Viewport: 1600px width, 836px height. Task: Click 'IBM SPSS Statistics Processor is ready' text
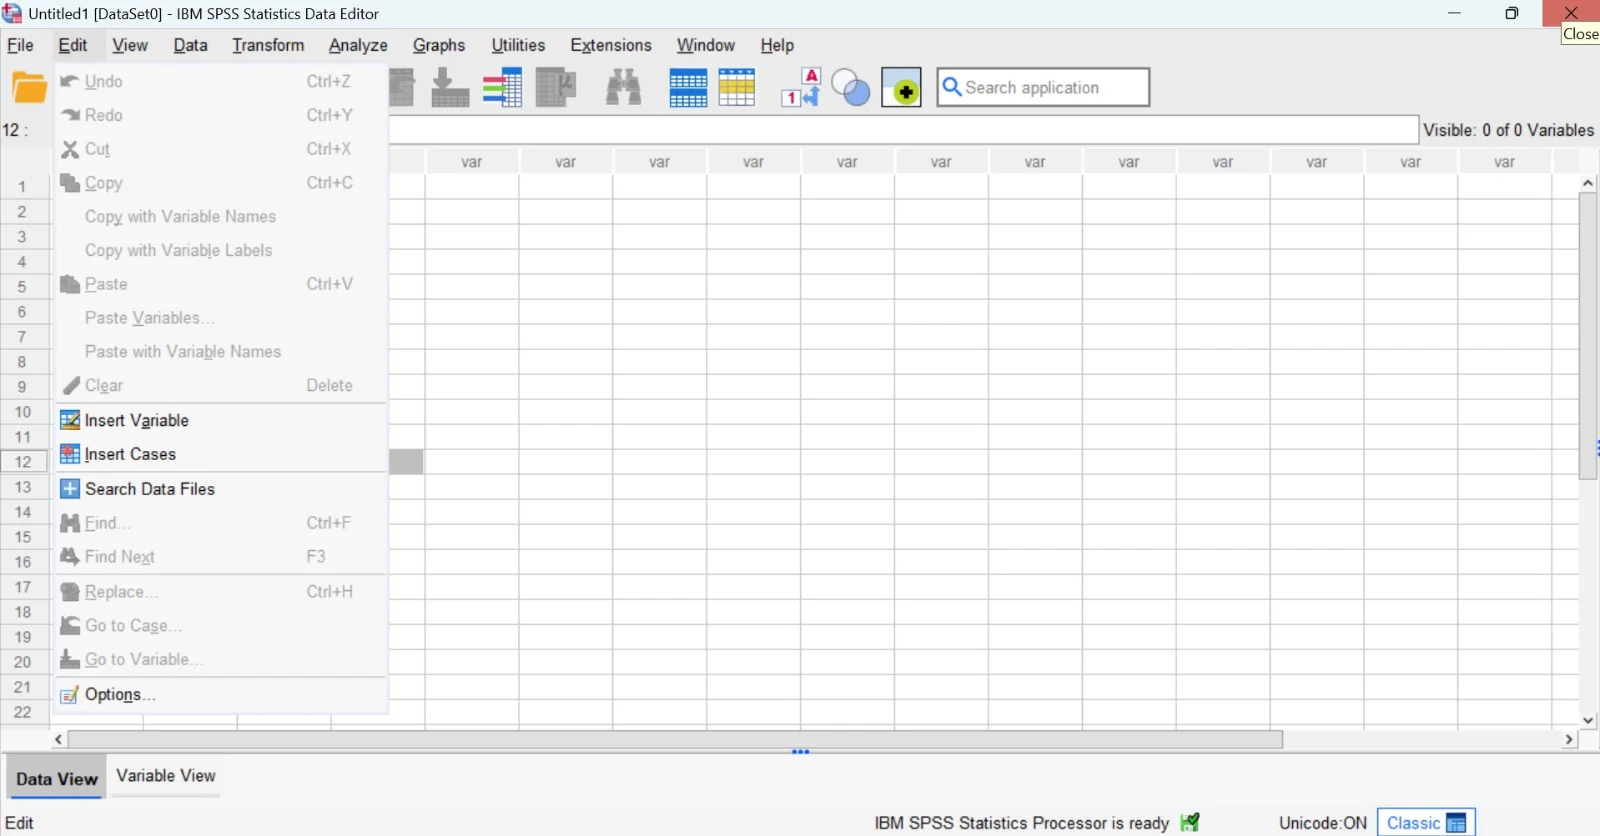pos(1021,823)
